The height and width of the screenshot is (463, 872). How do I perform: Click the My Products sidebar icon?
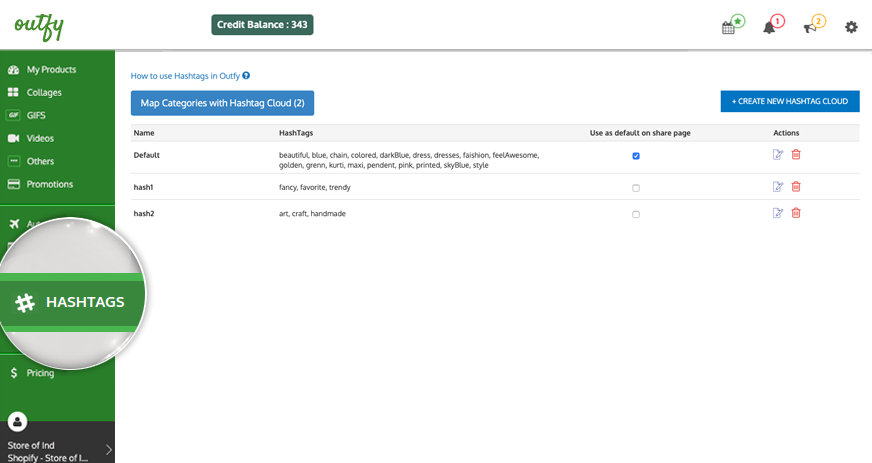pos(13,69)
